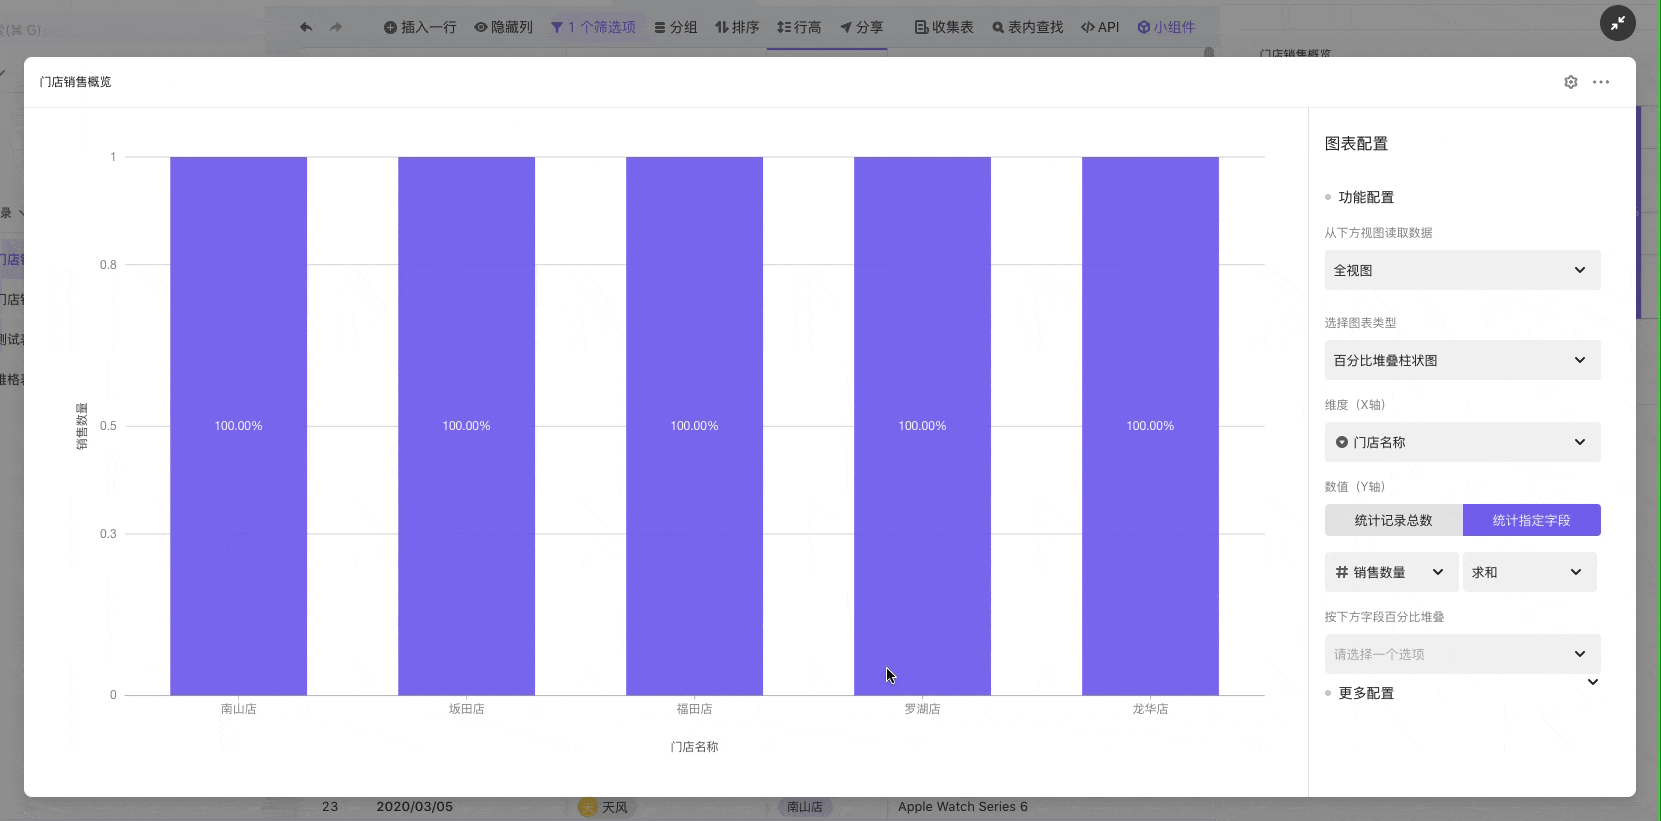Open the three-dot more options menu
The height and width of the screenshot is (821, 1661).
click(x=1601, y=82)
